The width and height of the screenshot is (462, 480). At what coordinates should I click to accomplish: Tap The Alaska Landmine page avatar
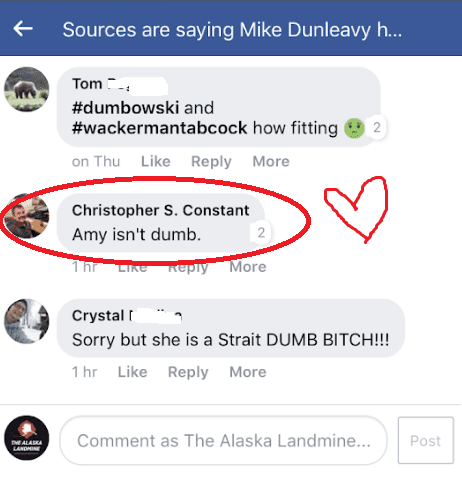tap(27, 438)
